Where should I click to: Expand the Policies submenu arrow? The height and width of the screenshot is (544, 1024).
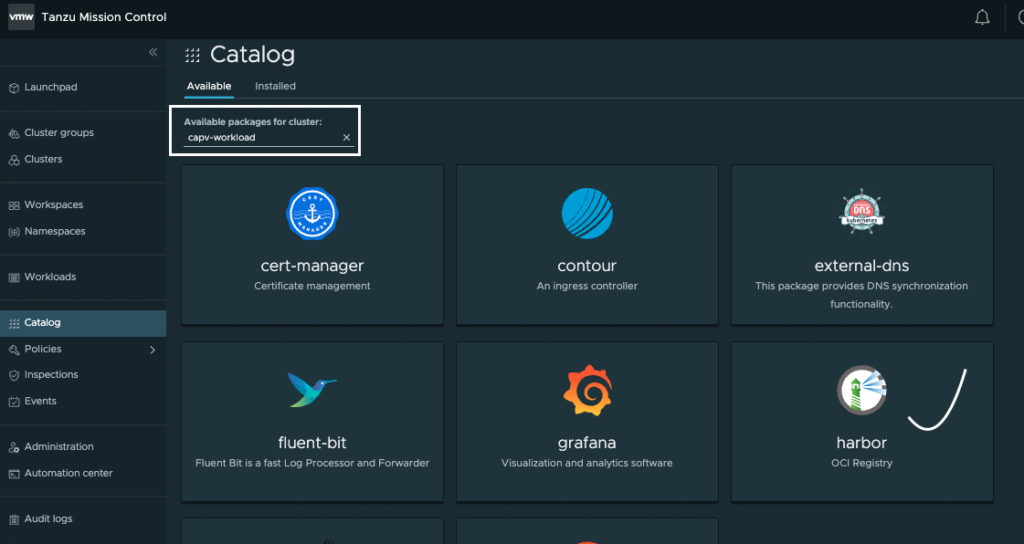coord(152,350)
